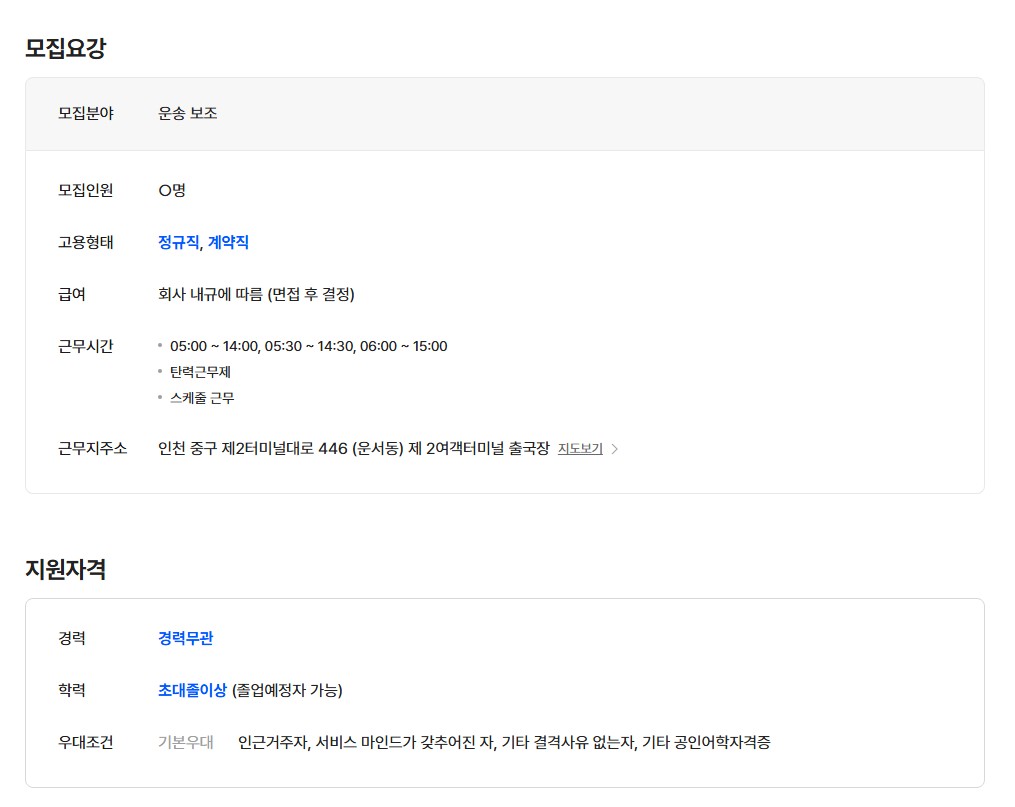The image size is (1015, 807).
Task: Click the gray 기본우대 label
Action: (186, 742)
